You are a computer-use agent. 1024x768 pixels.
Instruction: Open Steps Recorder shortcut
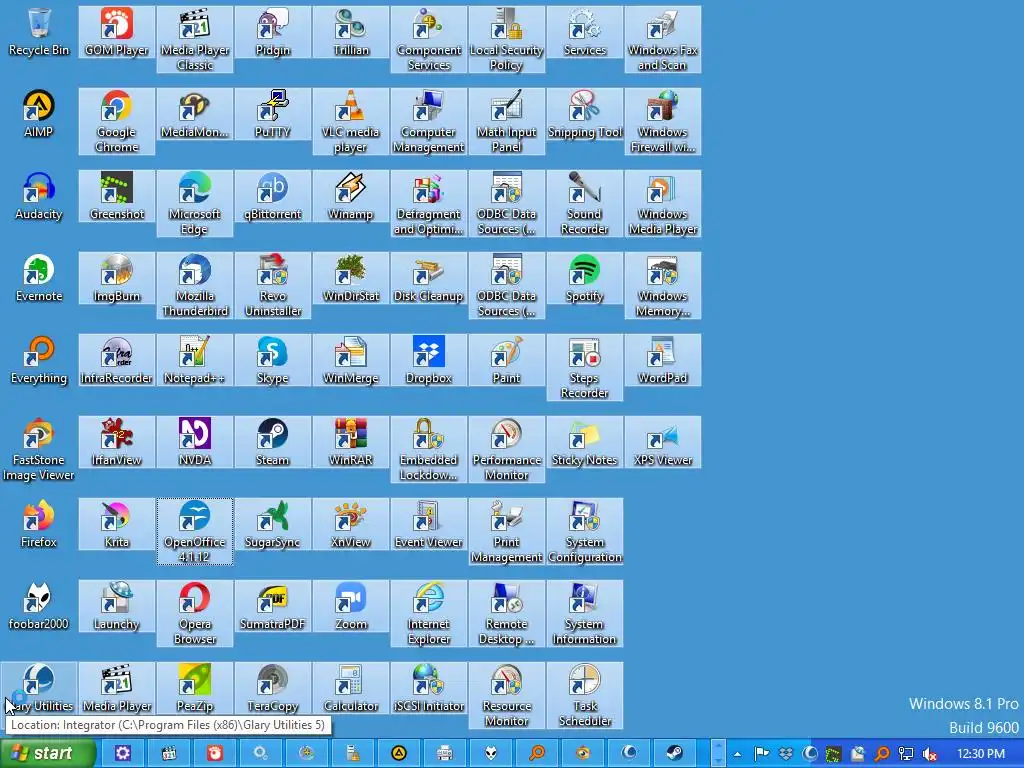[584, 368]
